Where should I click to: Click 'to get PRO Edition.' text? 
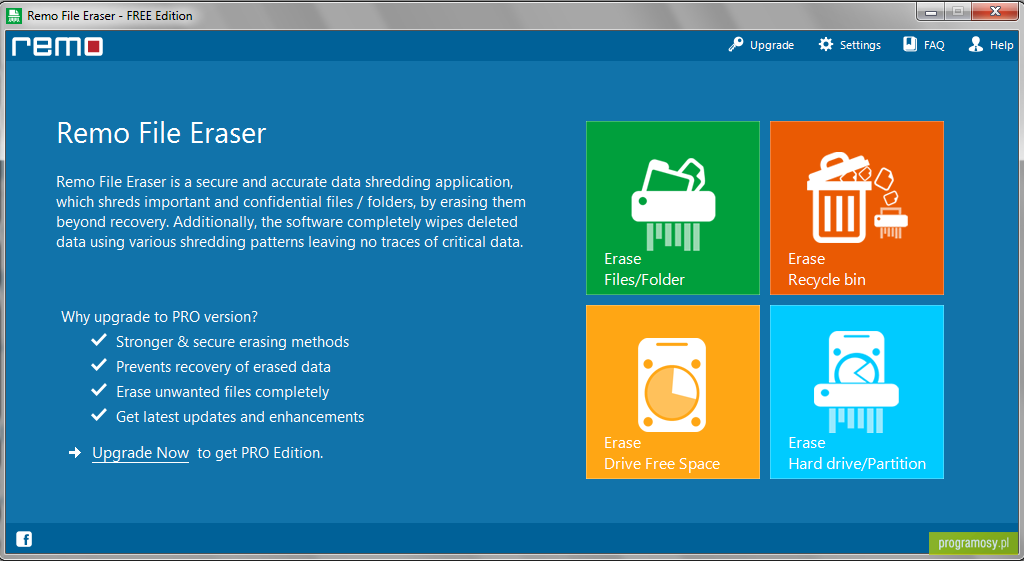click(x=261, y=453)
